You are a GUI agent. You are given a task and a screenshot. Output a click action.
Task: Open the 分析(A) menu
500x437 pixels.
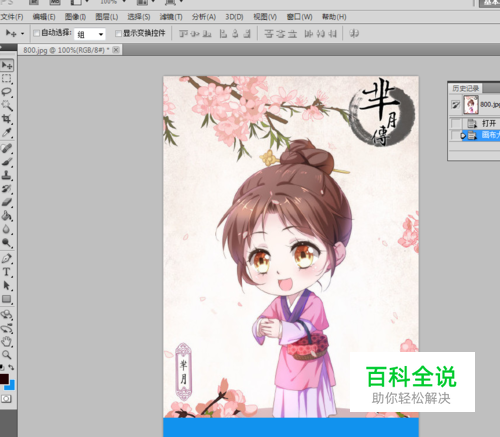[x=204, y=17]
